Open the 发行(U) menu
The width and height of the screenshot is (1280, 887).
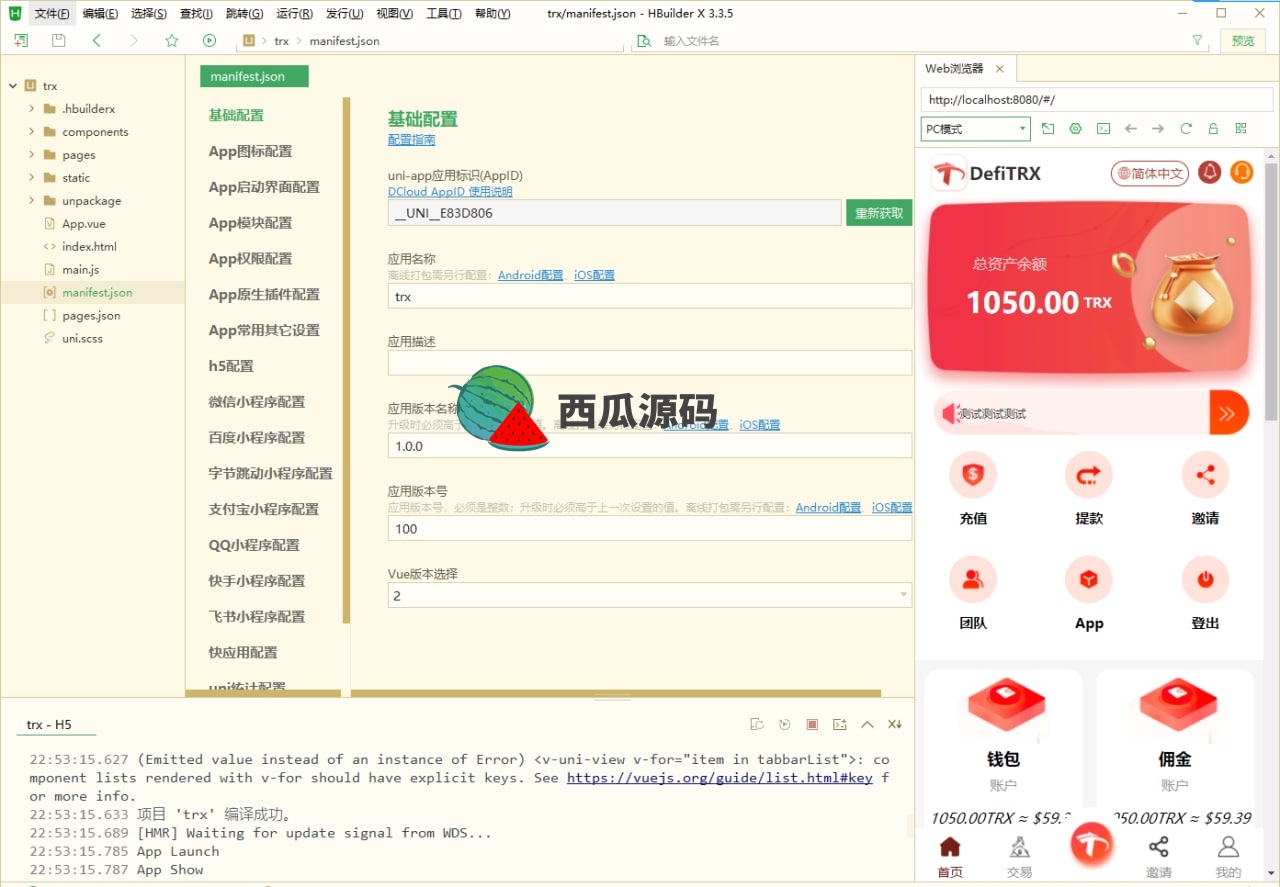pos(344,13)
